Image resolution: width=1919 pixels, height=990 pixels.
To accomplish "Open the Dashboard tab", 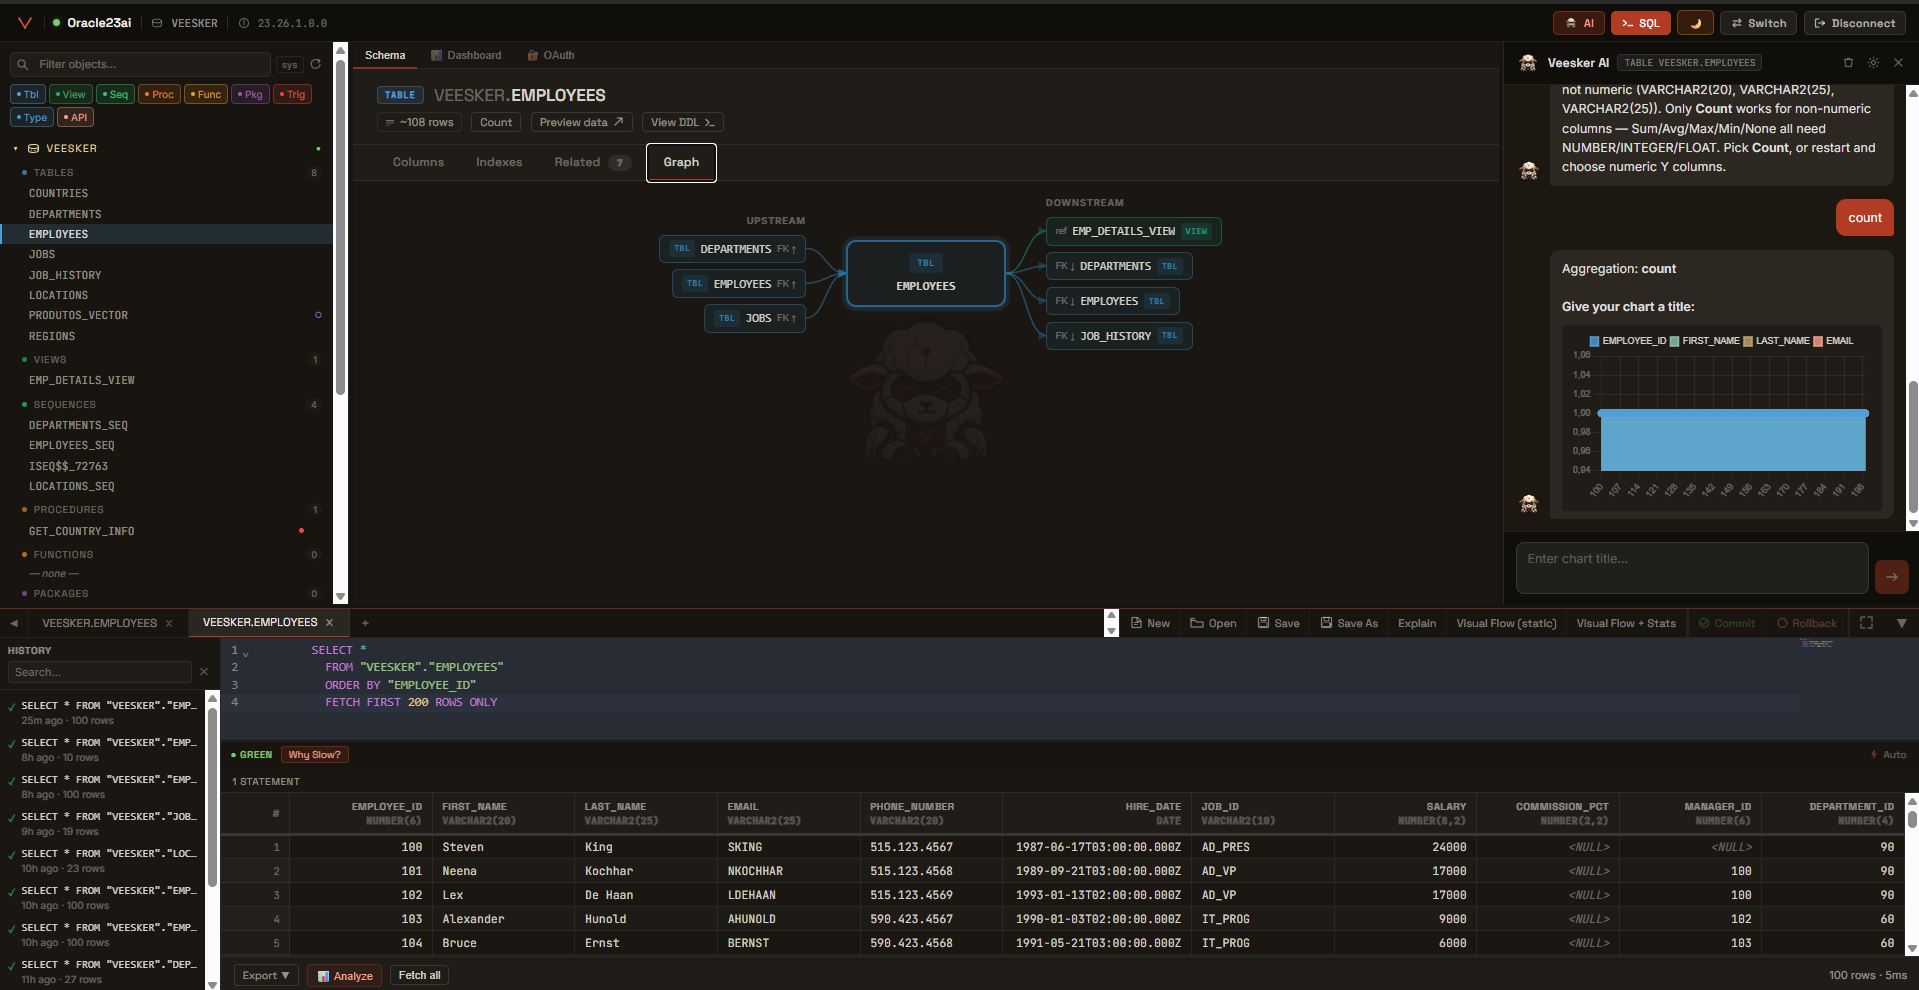I will (466, 55).
